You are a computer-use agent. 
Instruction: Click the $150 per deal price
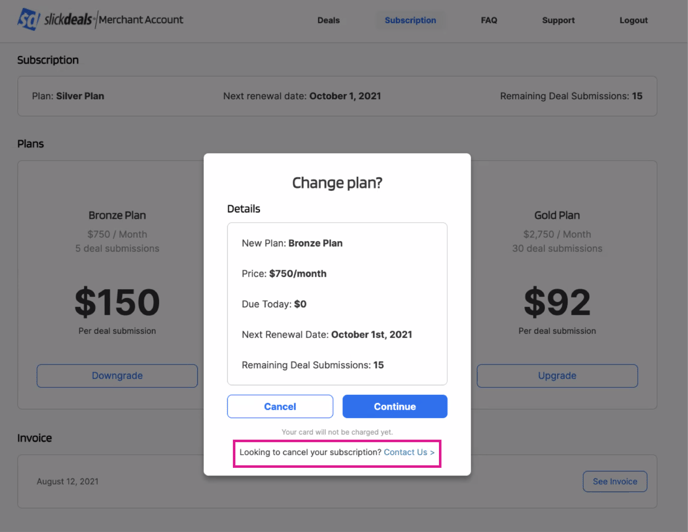(117, 302)
